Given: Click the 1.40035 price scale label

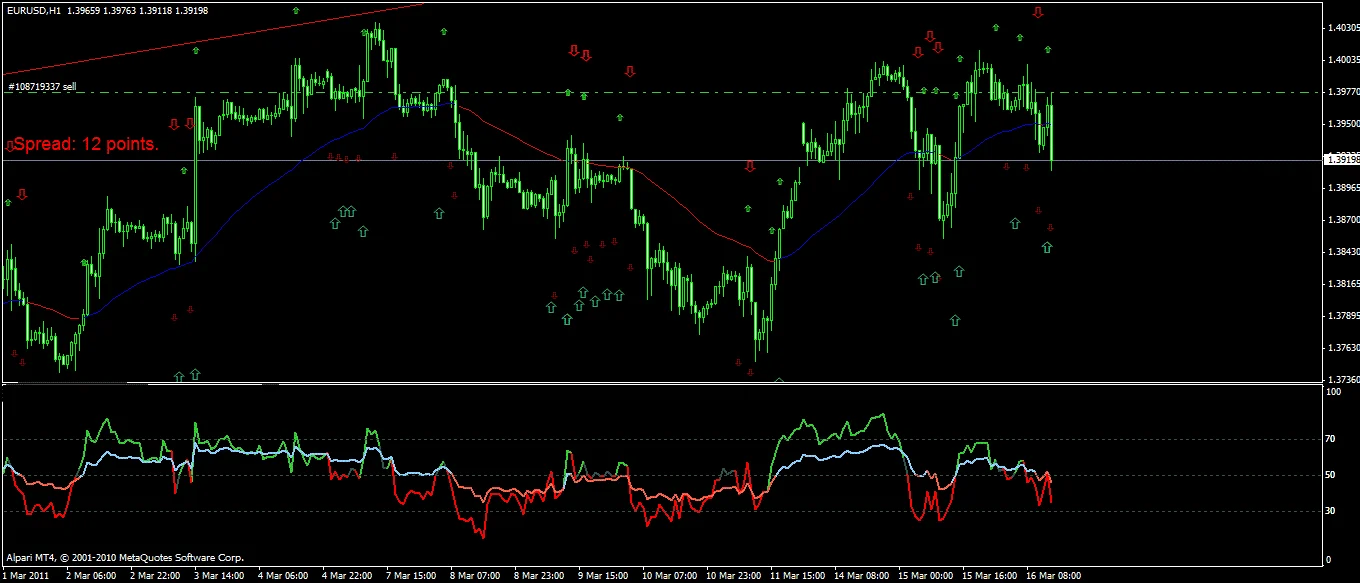Looking at the screenshot, I should tap(1343, 60).
